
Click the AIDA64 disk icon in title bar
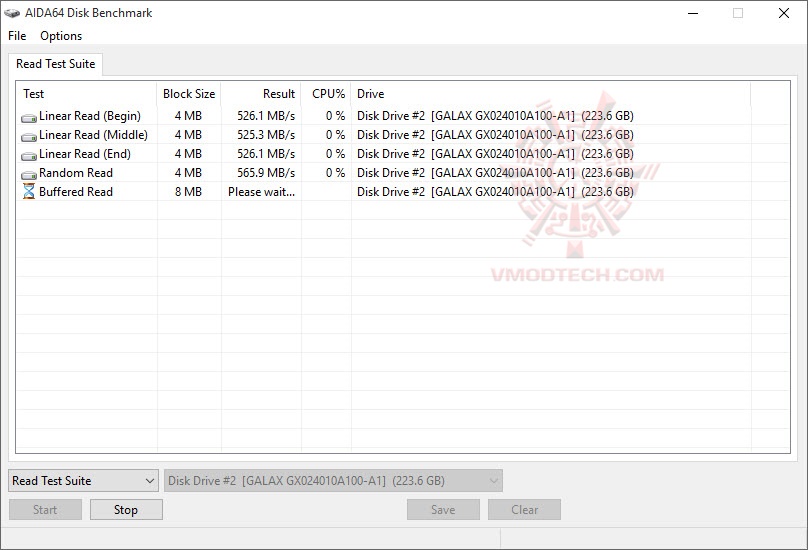pyautogui.click(x=12, y=13)
